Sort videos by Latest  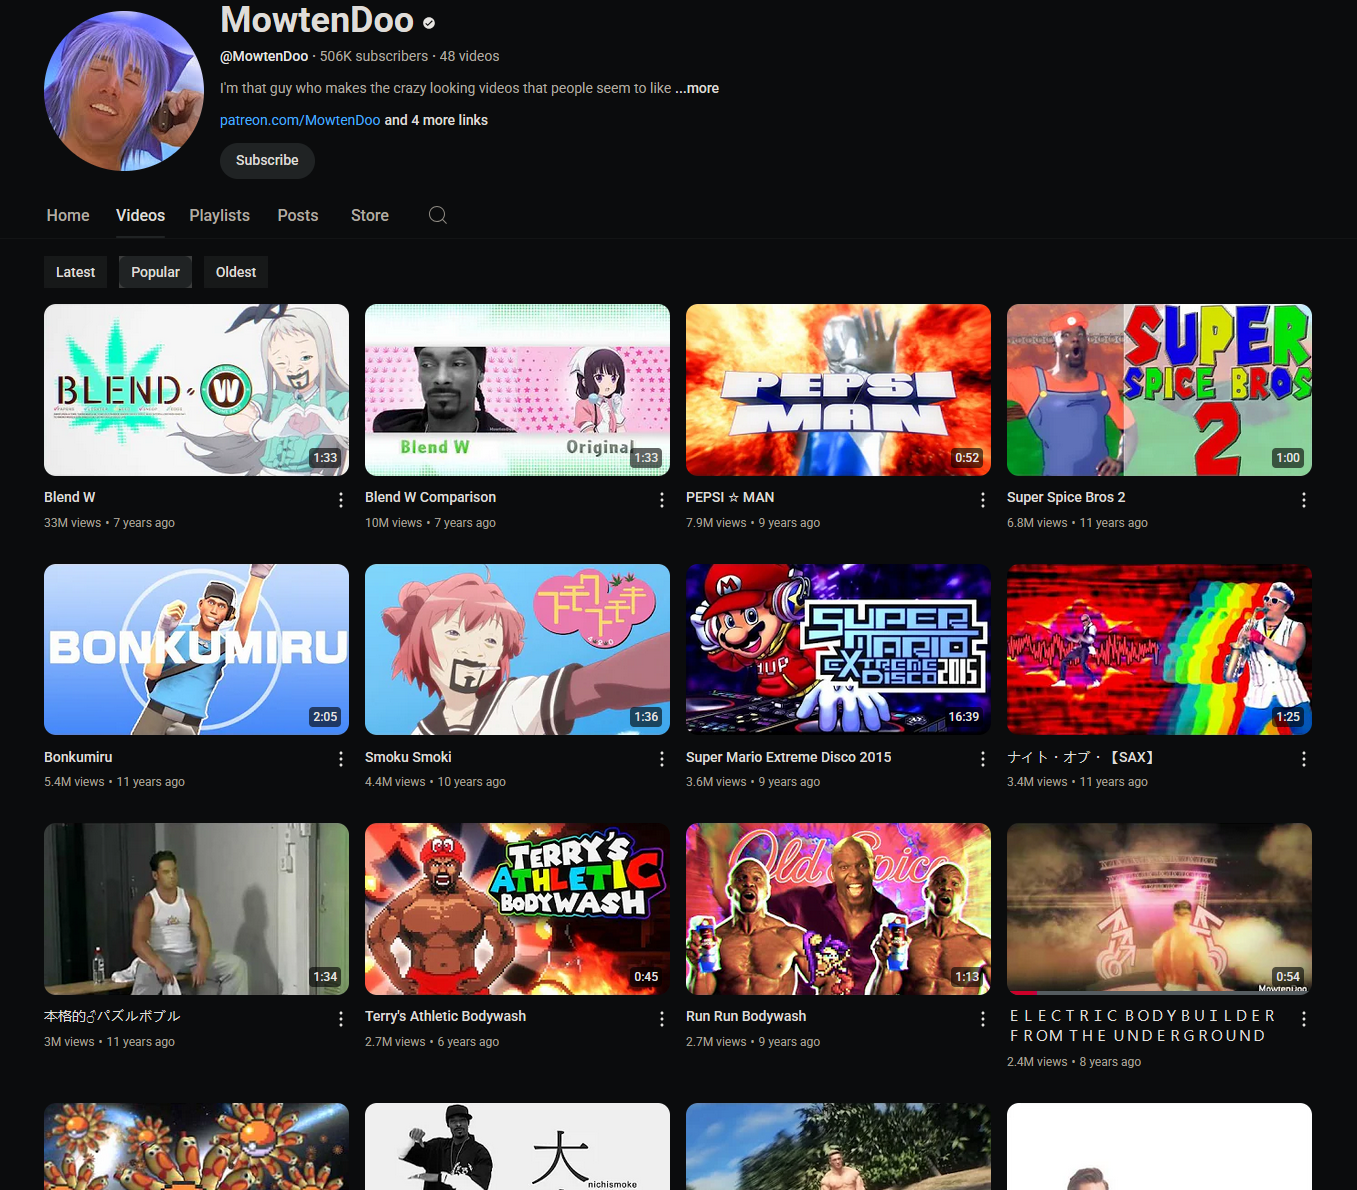coord(75,272)
